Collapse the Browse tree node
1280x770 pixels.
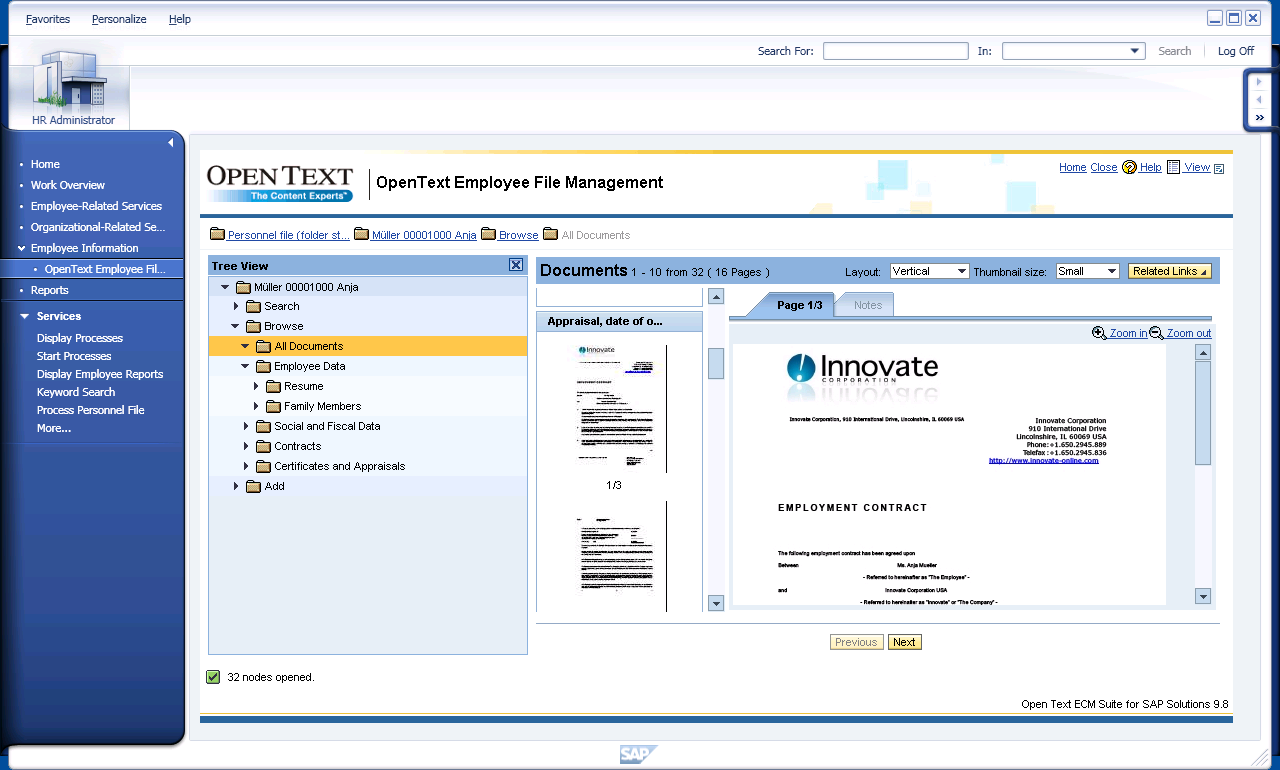pos(235,326)
